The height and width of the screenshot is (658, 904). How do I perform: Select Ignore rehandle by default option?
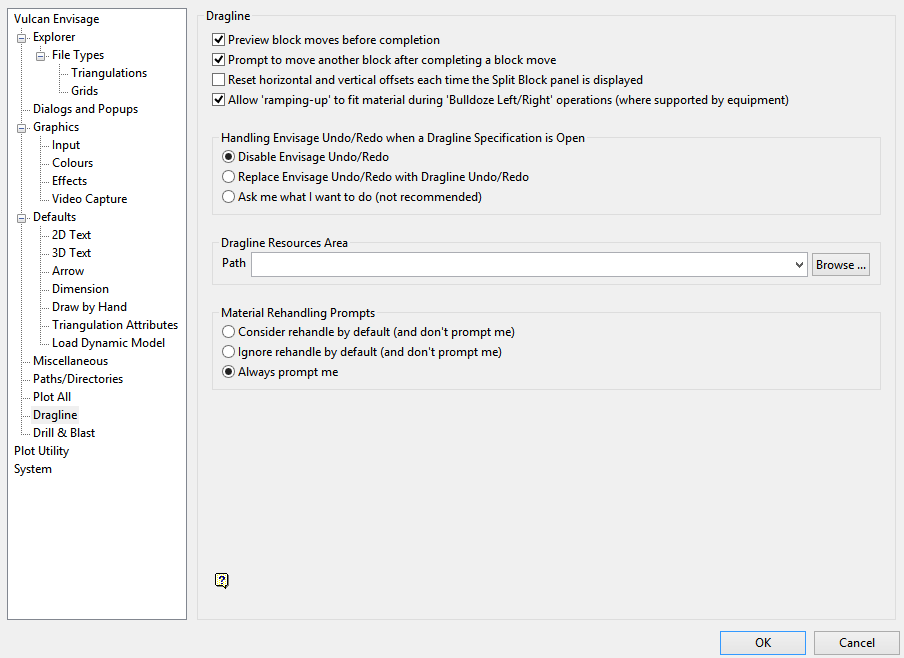click(x=229, y=352)
